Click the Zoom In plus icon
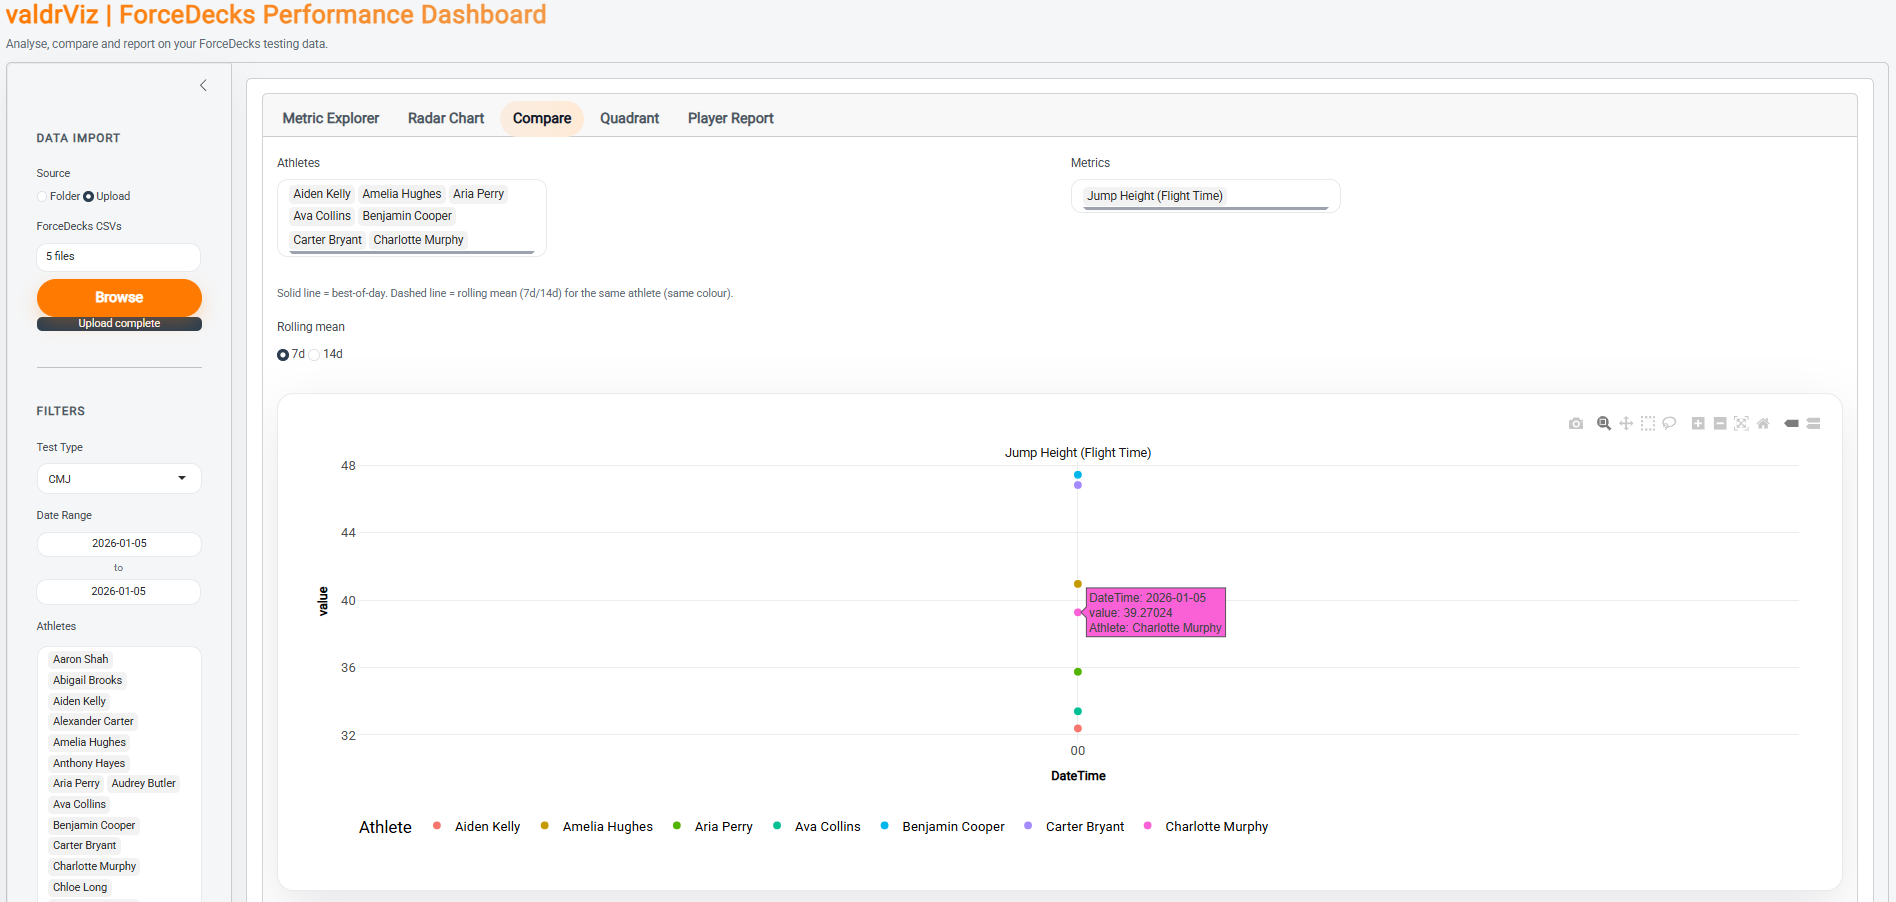The image size is (1896, 902). [1698, 424]
